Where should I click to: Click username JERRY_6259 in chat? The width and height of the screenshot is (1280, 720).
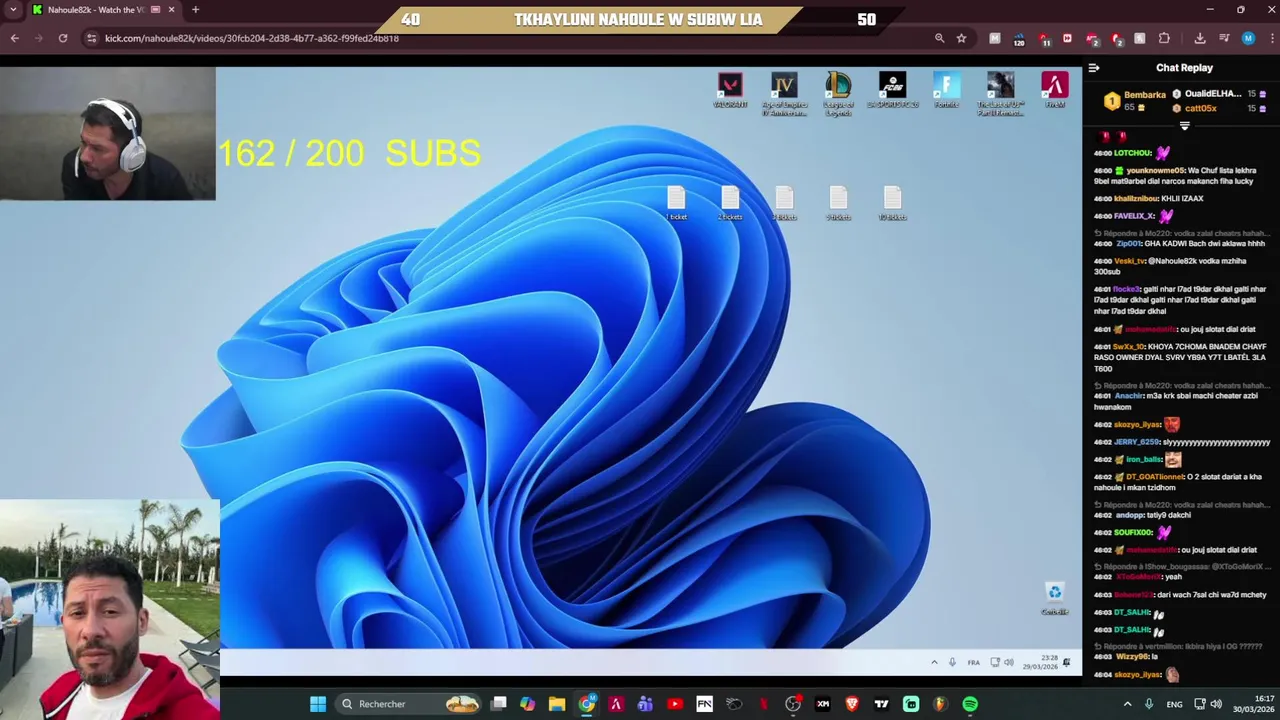point(1136,442)
